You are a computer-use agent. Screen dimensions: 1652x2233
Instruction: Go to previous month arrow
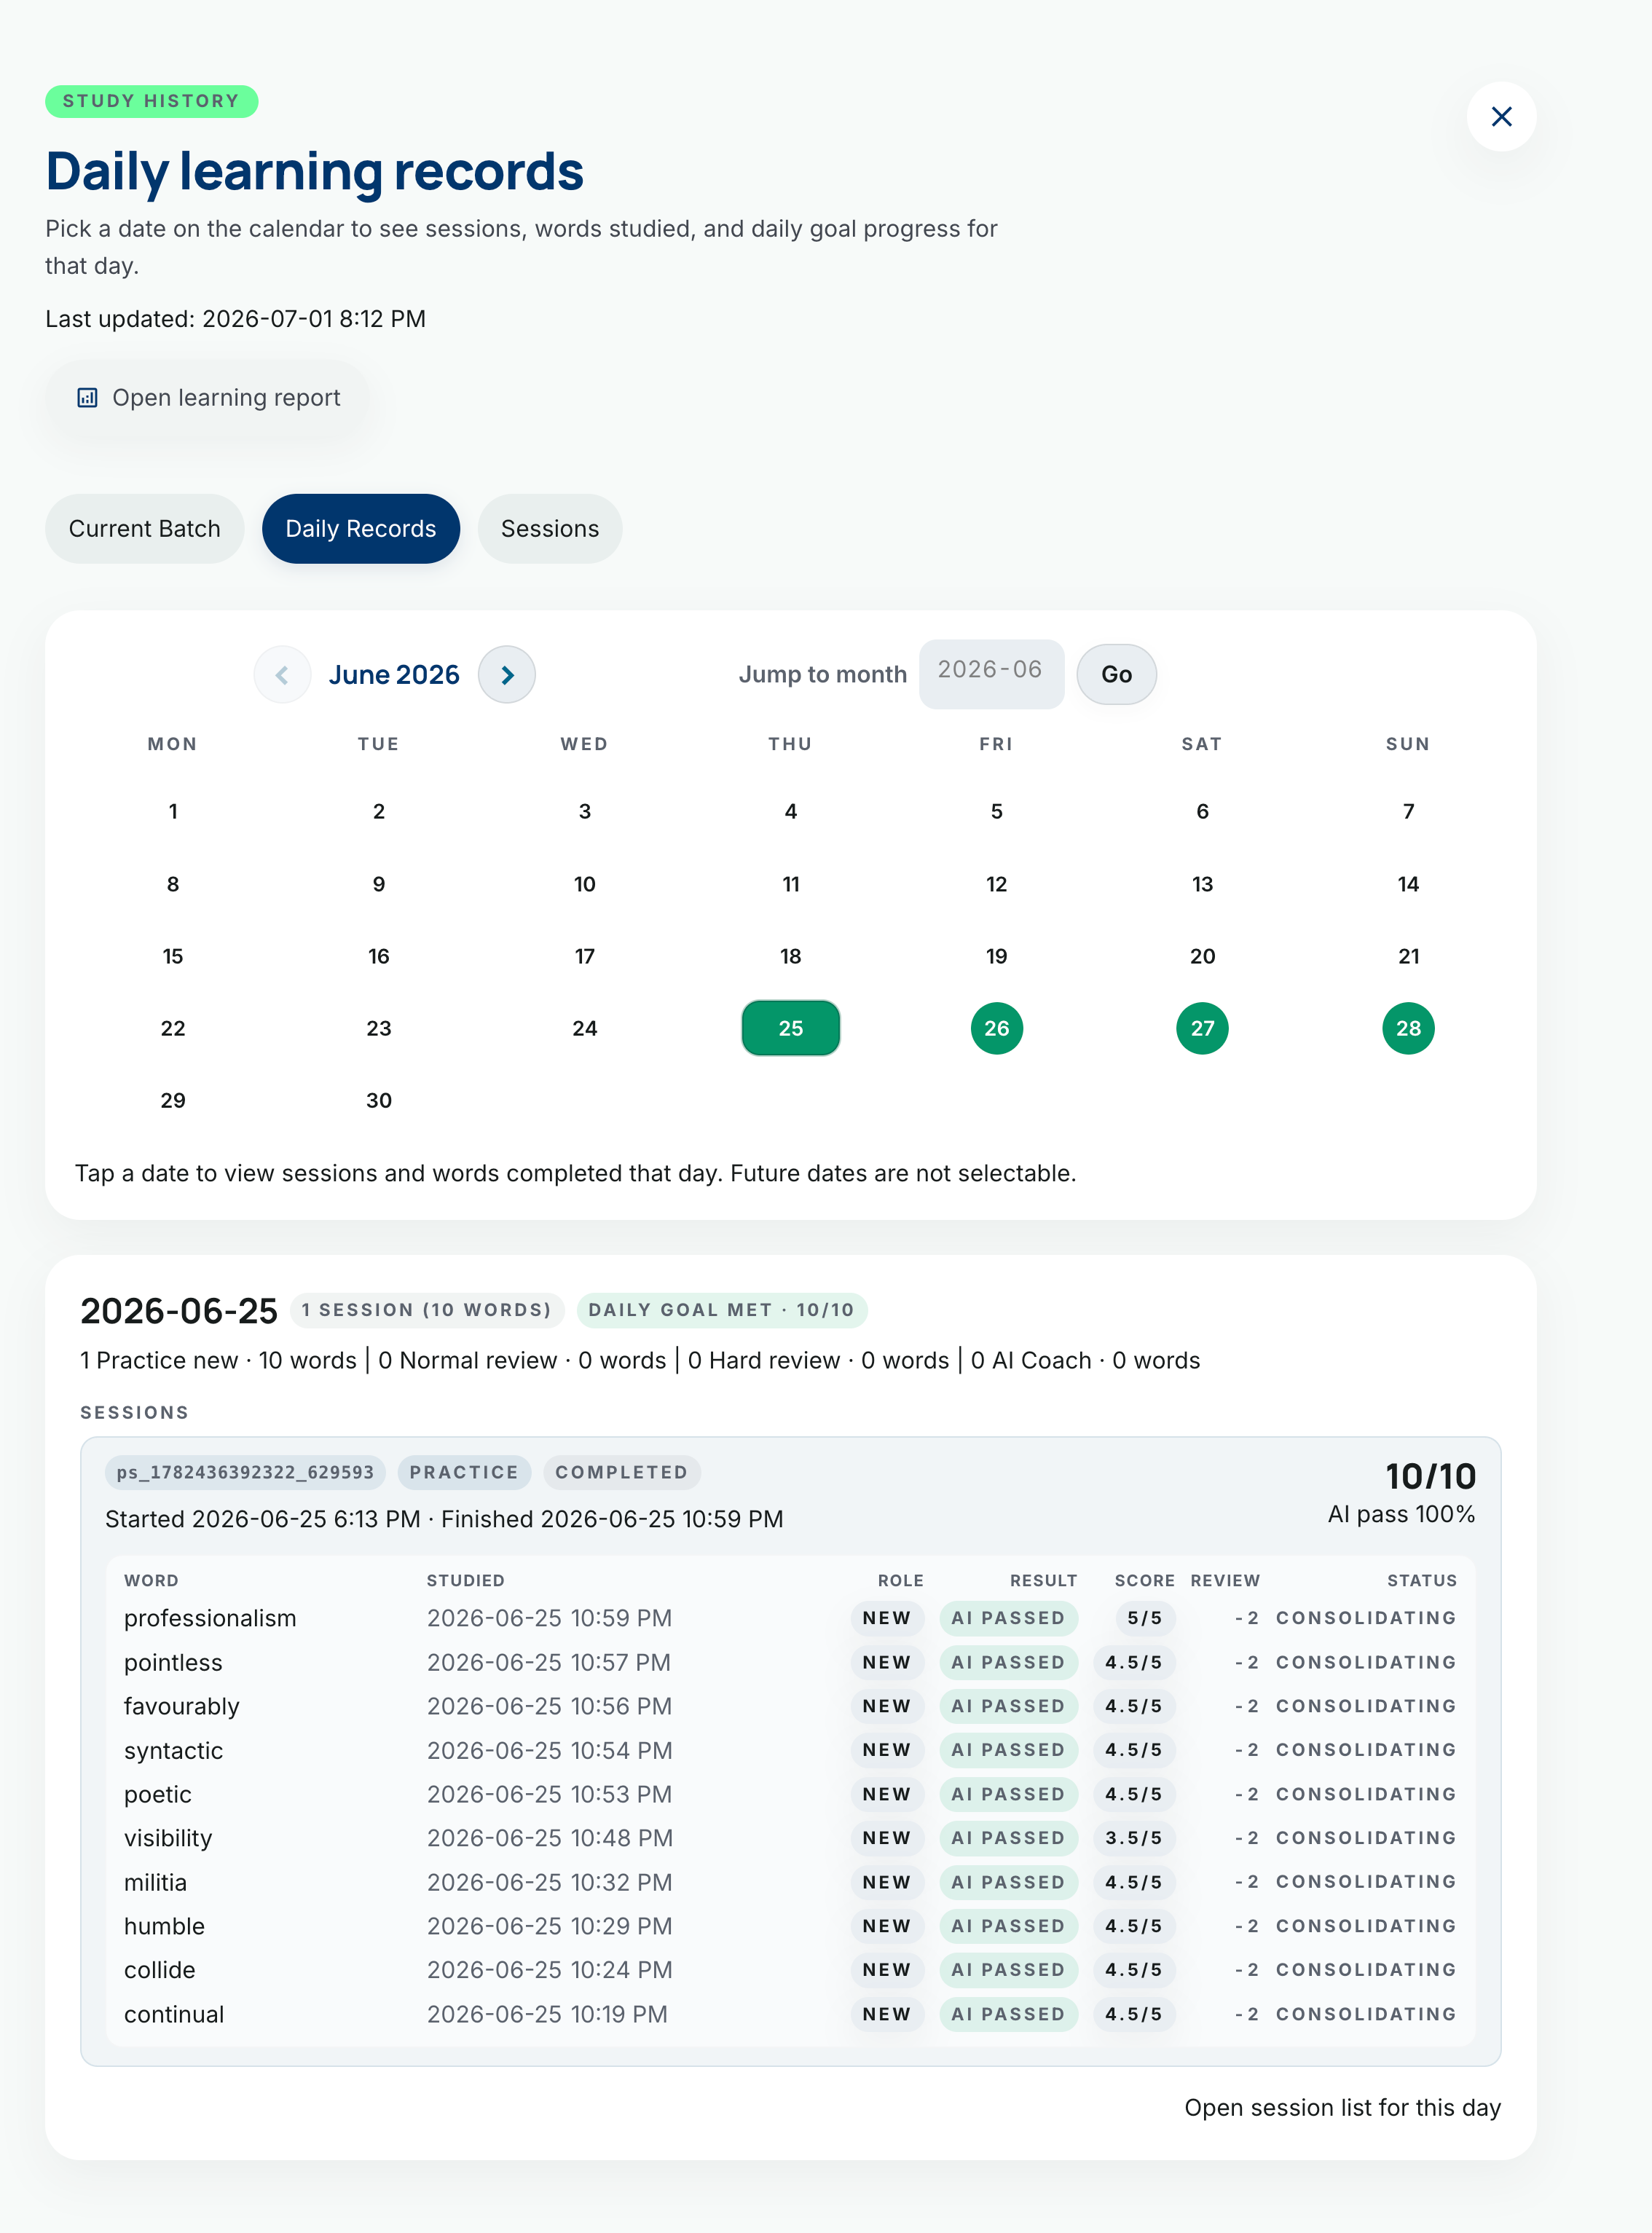click(x=282, y=675)
